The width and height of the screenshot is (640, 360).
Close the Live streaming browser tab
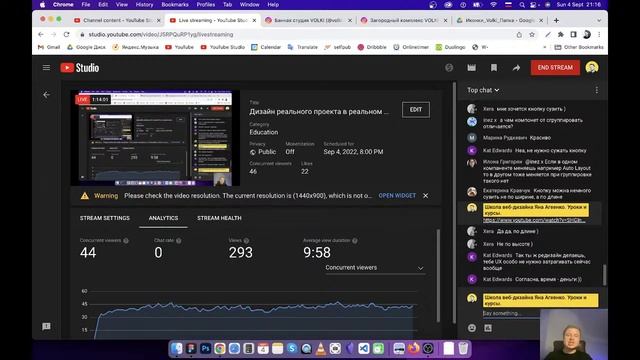(x=255, y=20)
